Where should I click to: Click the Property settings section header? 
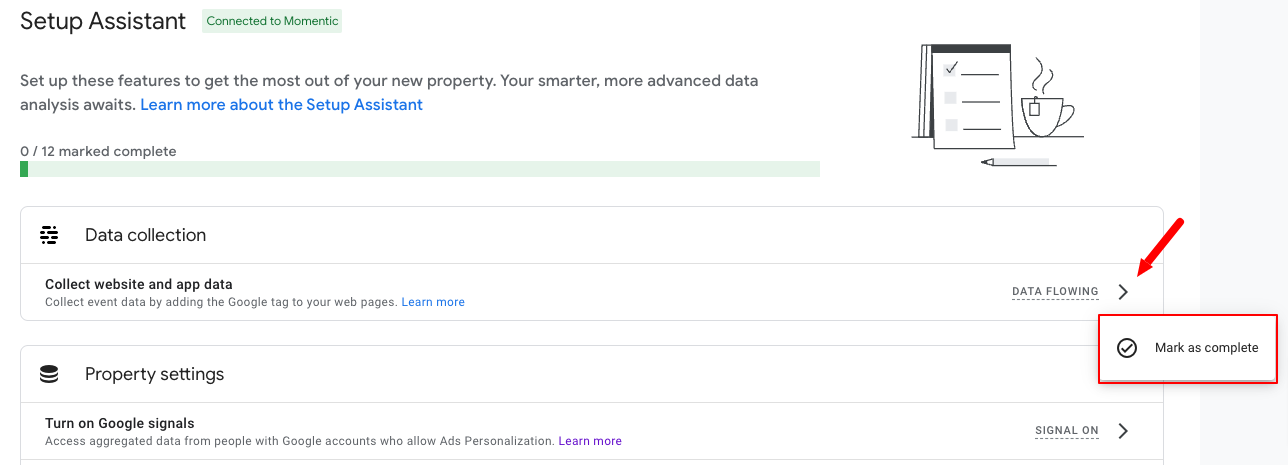[592, 374]
